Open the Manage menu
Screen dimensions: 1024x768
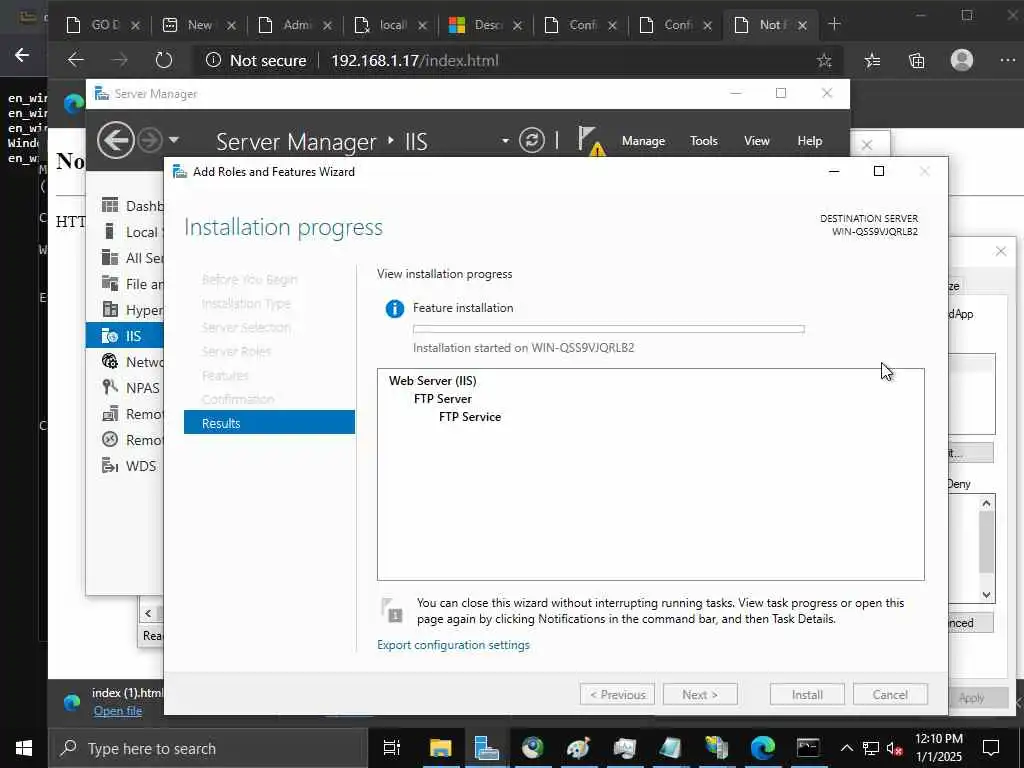(643, 141)
